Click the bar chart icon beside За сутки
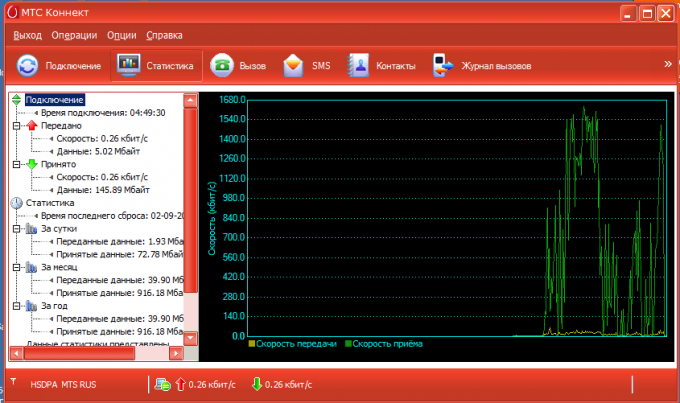 pyautogui.click(x=31, y=229)
